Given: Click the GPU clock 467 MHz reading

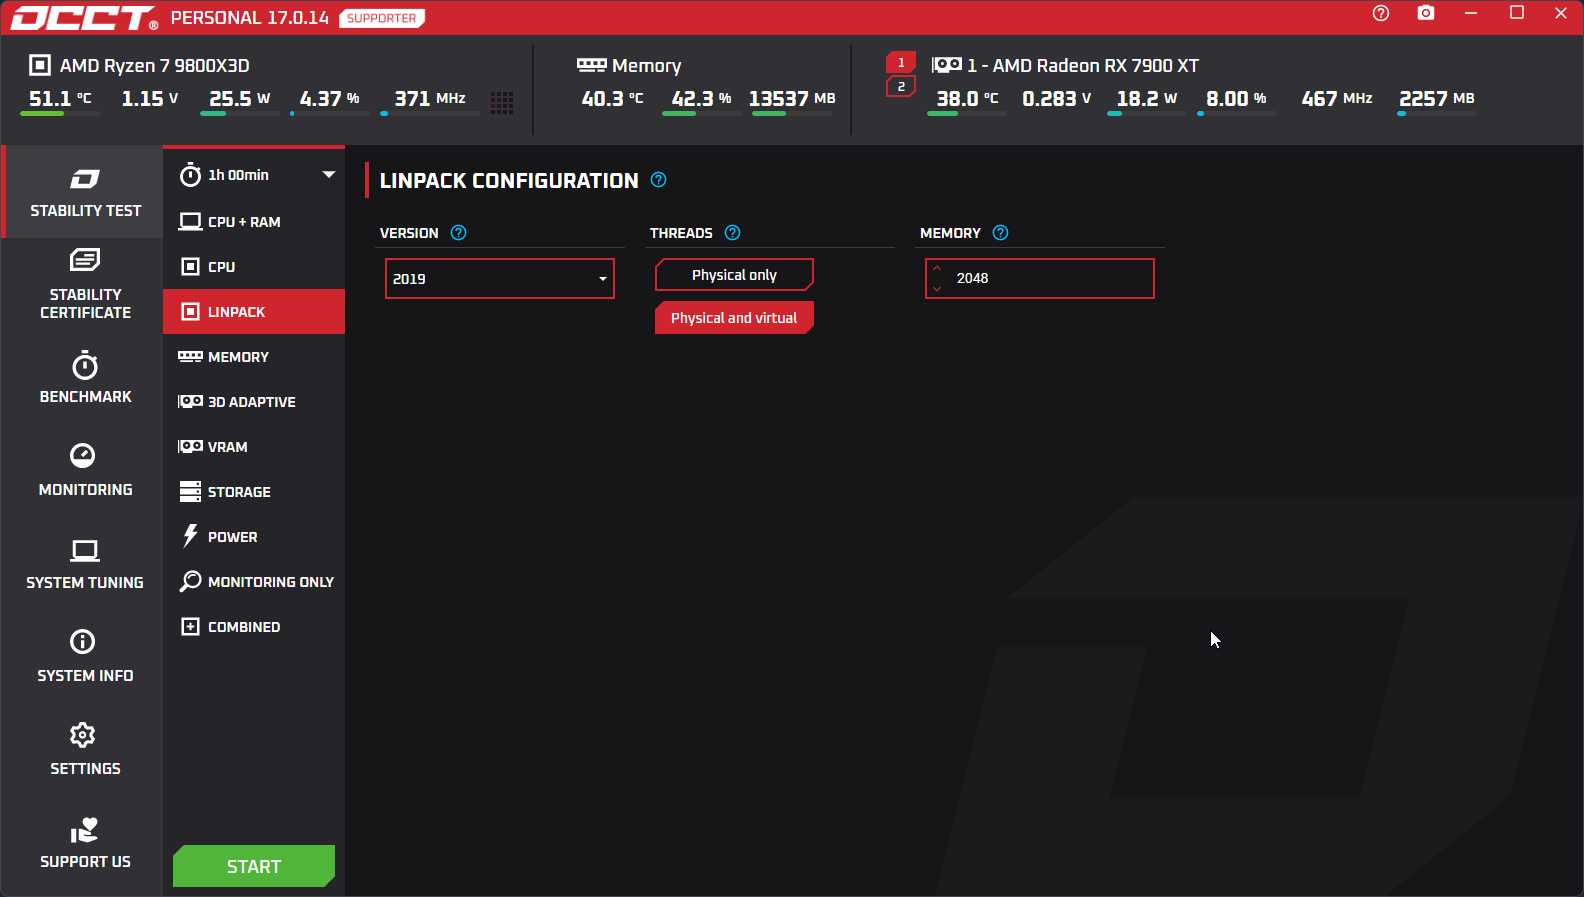Looking at the screenshot, I should [x=1337, y=99].
